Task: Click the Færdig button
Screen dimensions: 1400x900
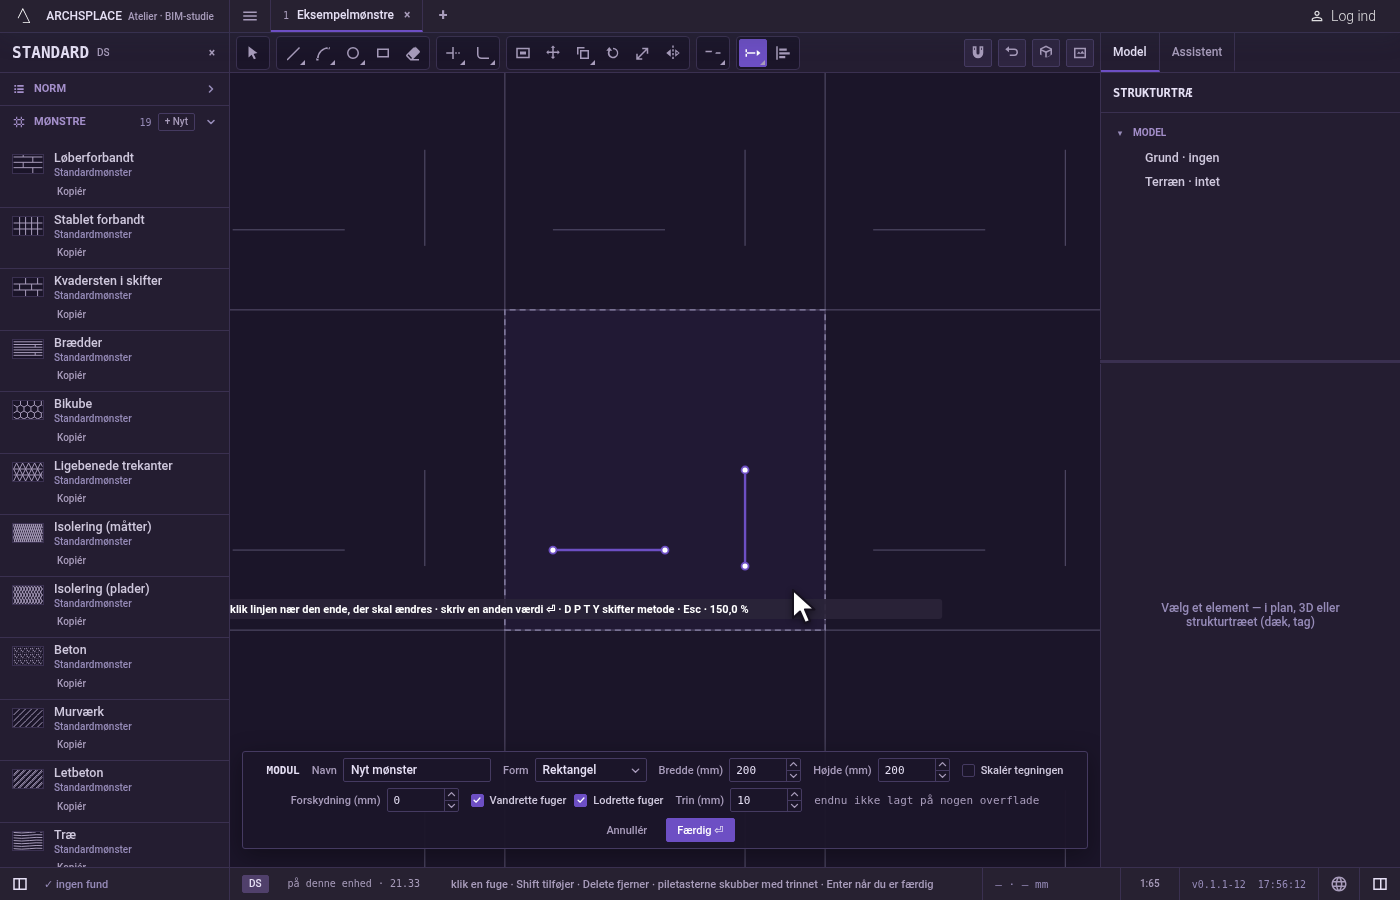Action: (x=700, y=830)
